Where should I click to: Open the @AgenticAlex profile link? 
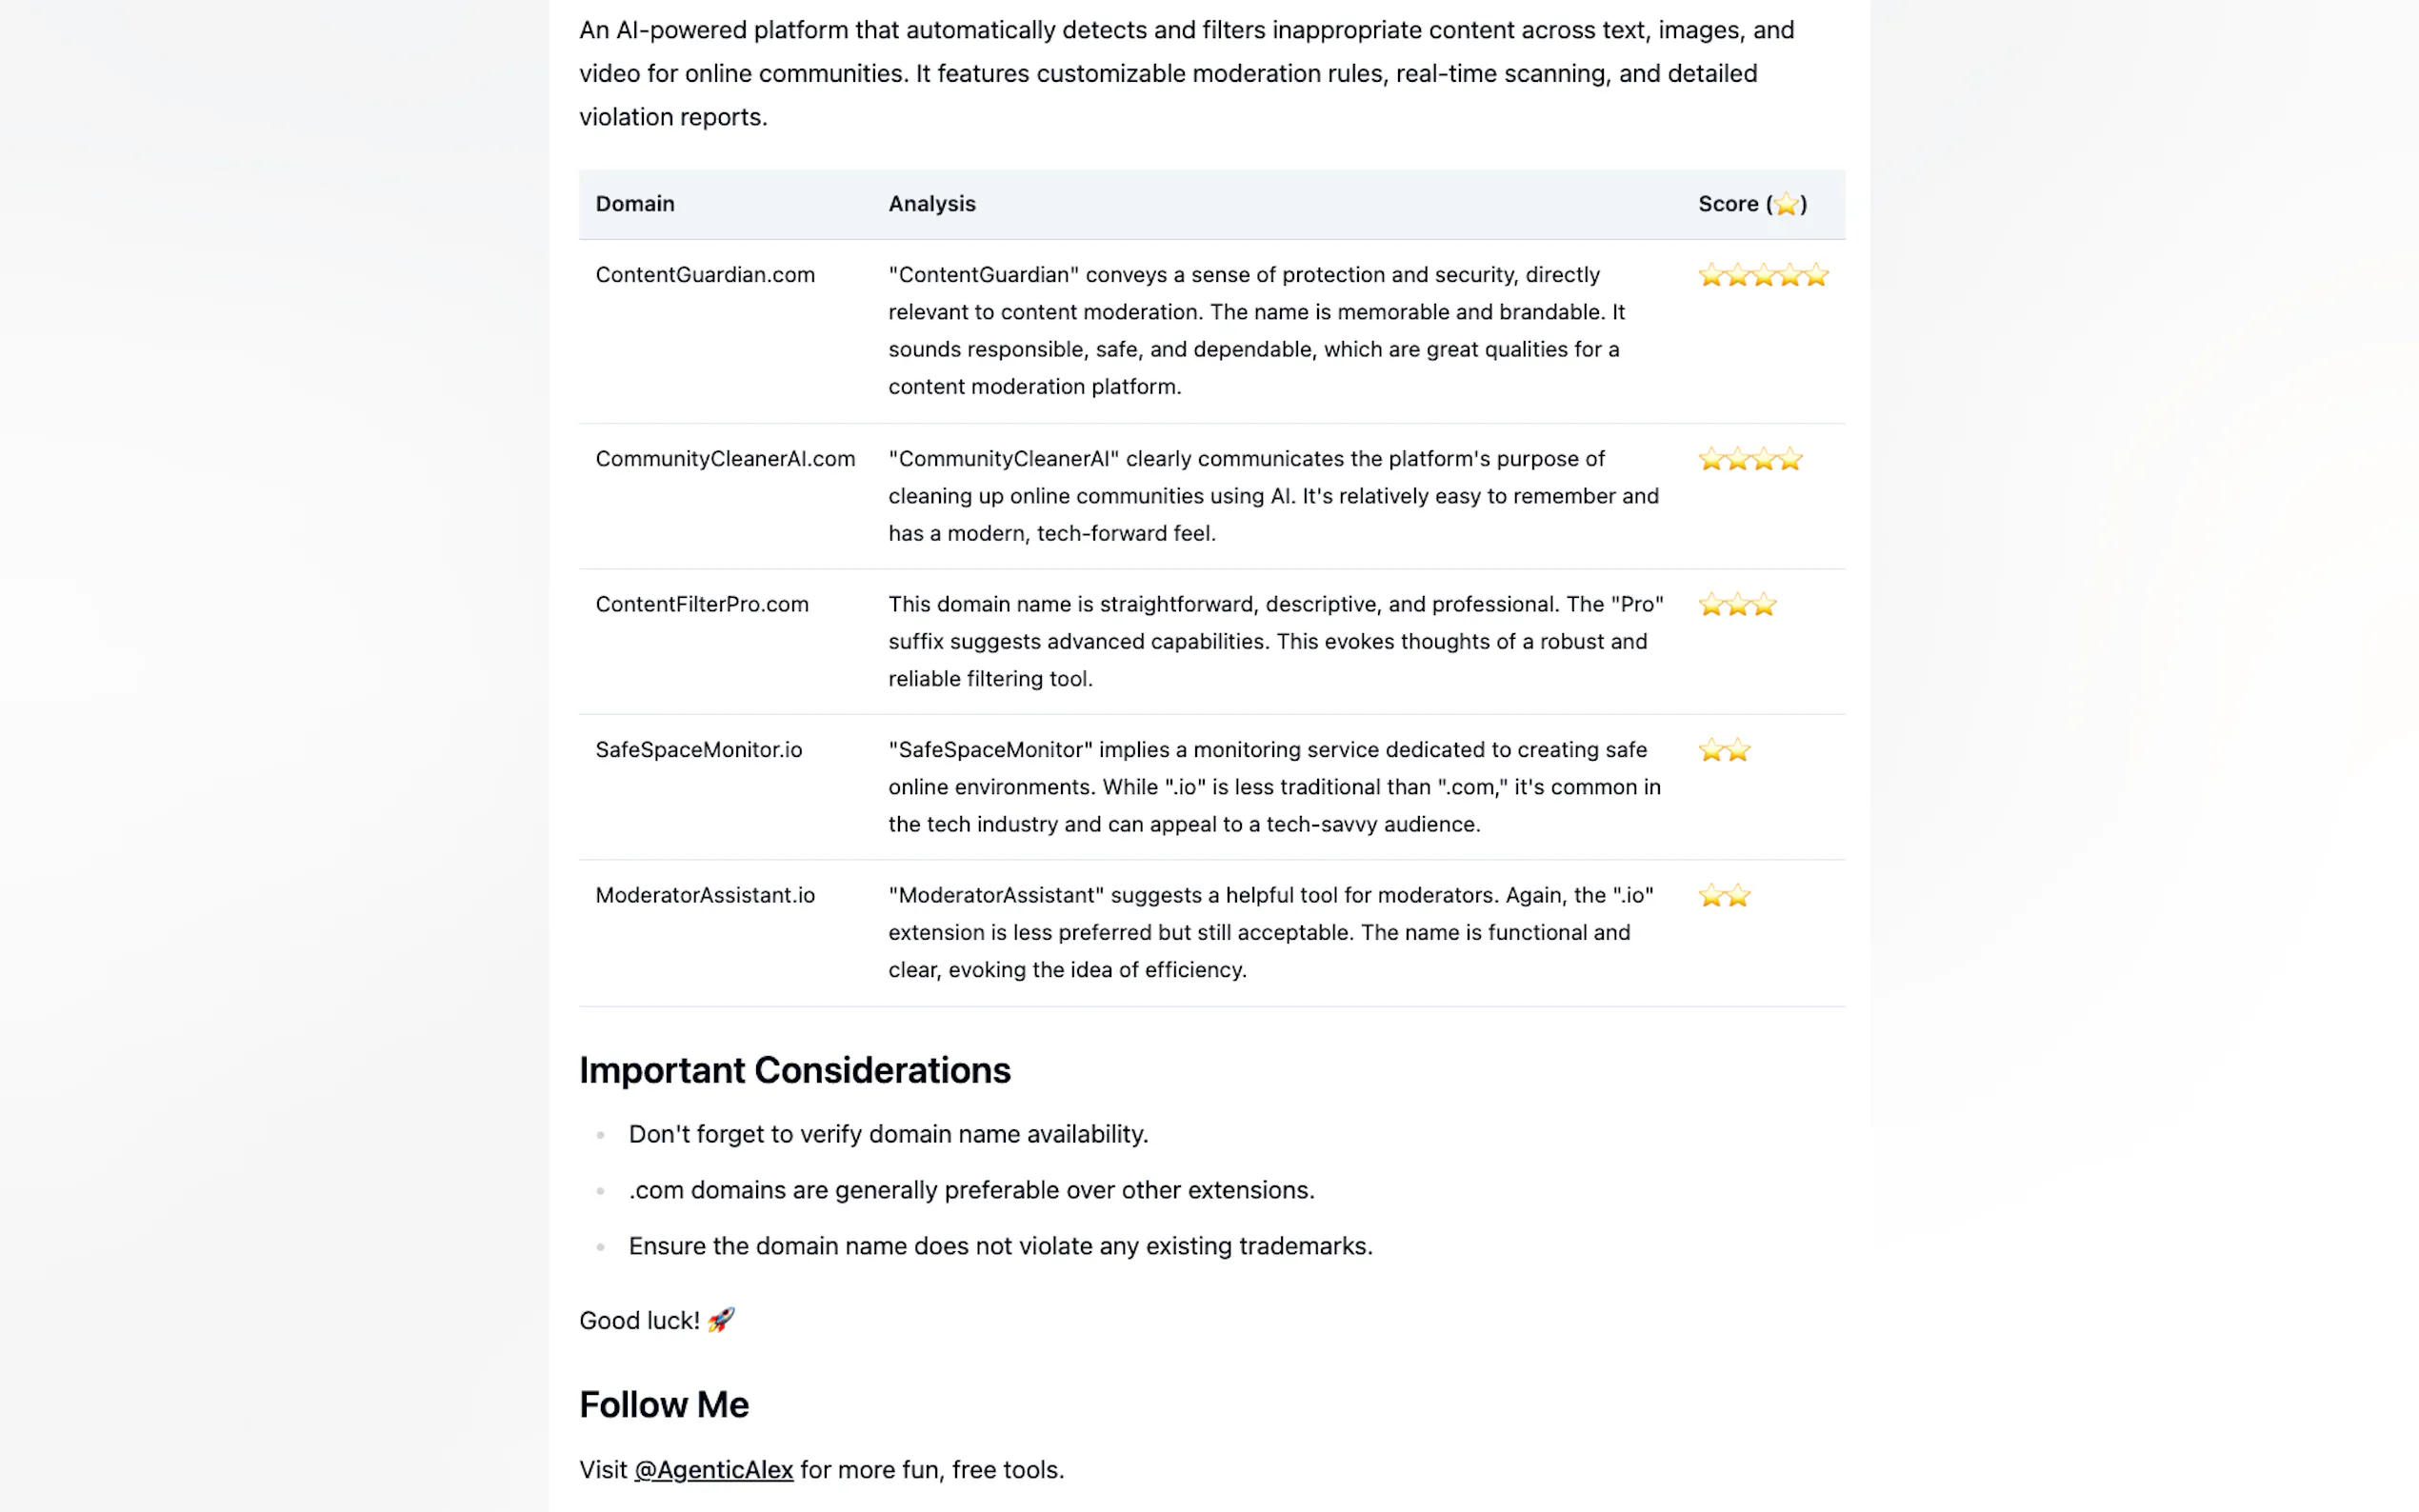click(713, 1469)
